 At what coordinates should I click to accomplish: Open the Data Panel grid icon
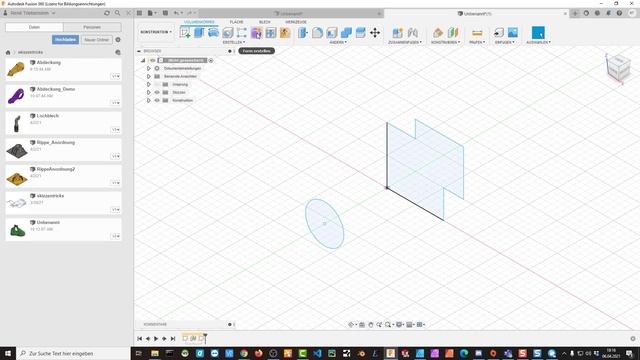[139, 13]
